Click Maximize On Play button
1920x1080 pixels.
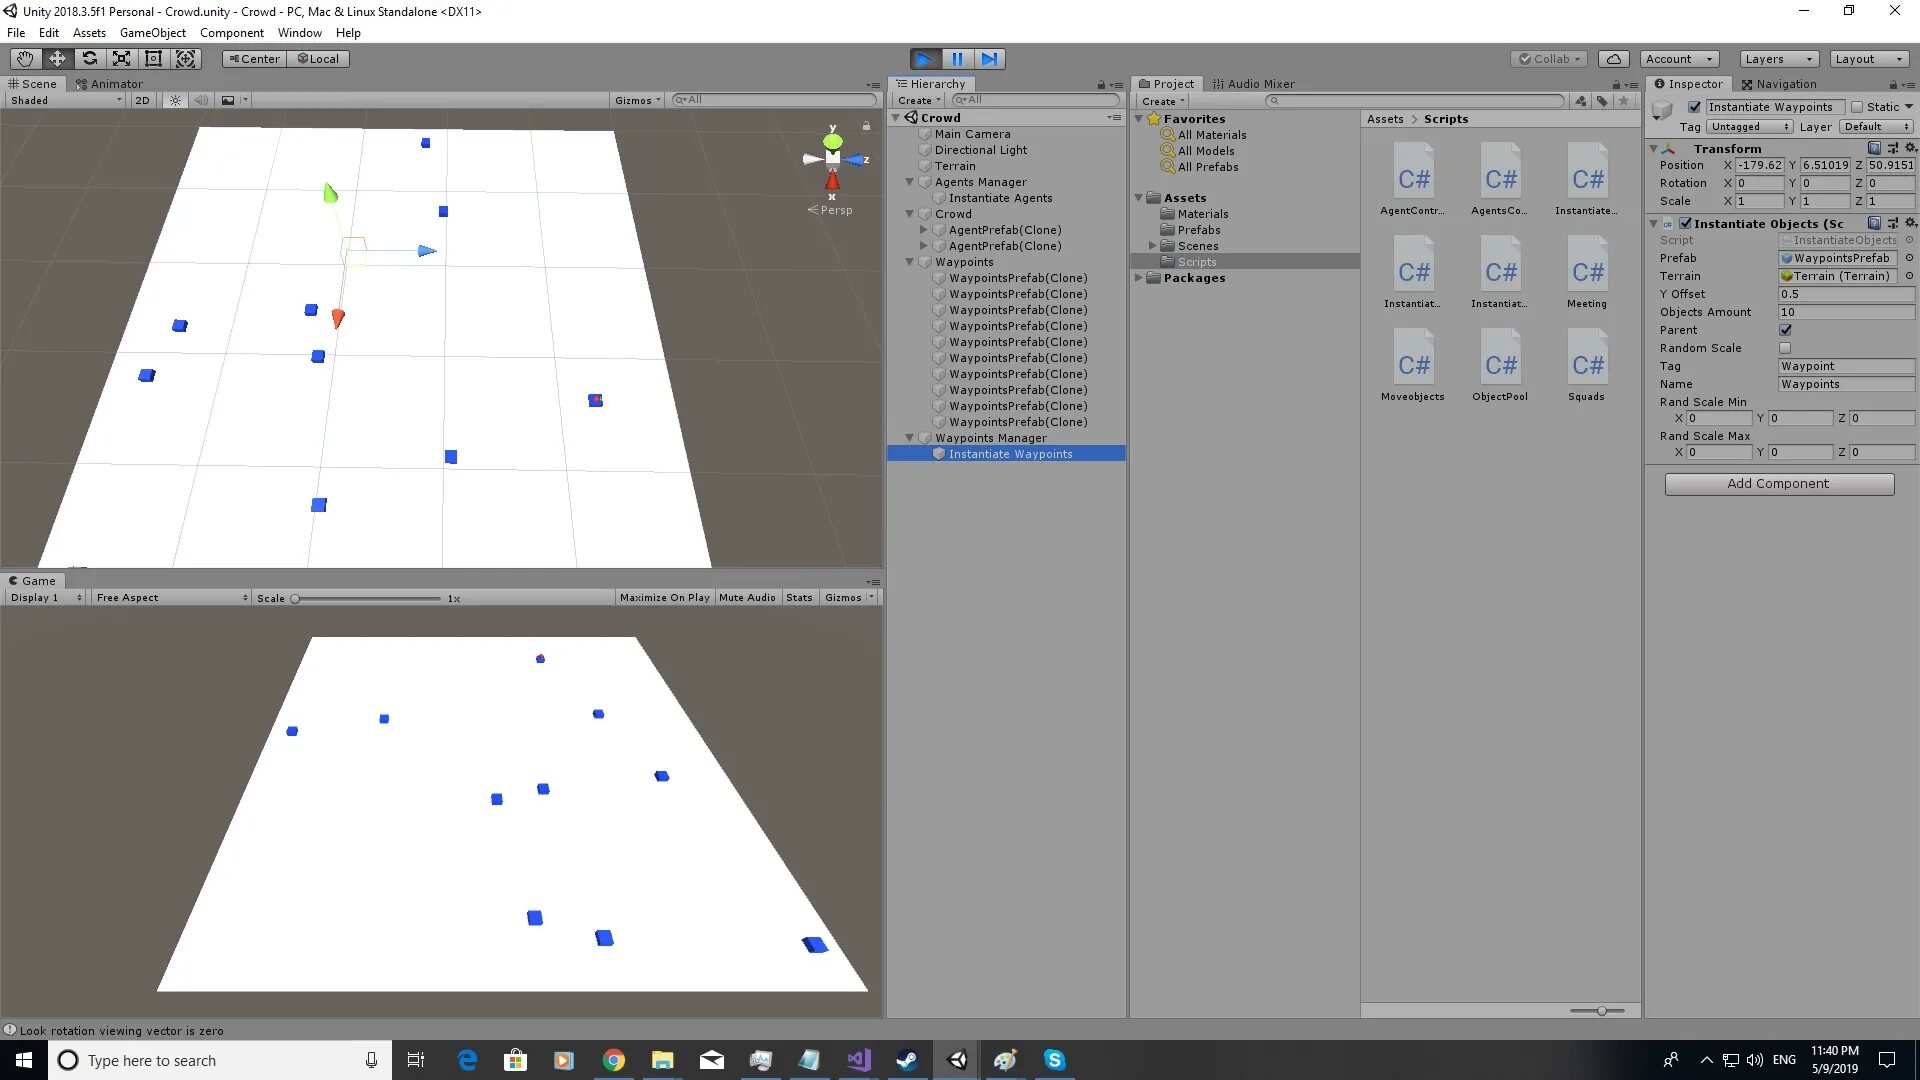(x=664, y=598)
